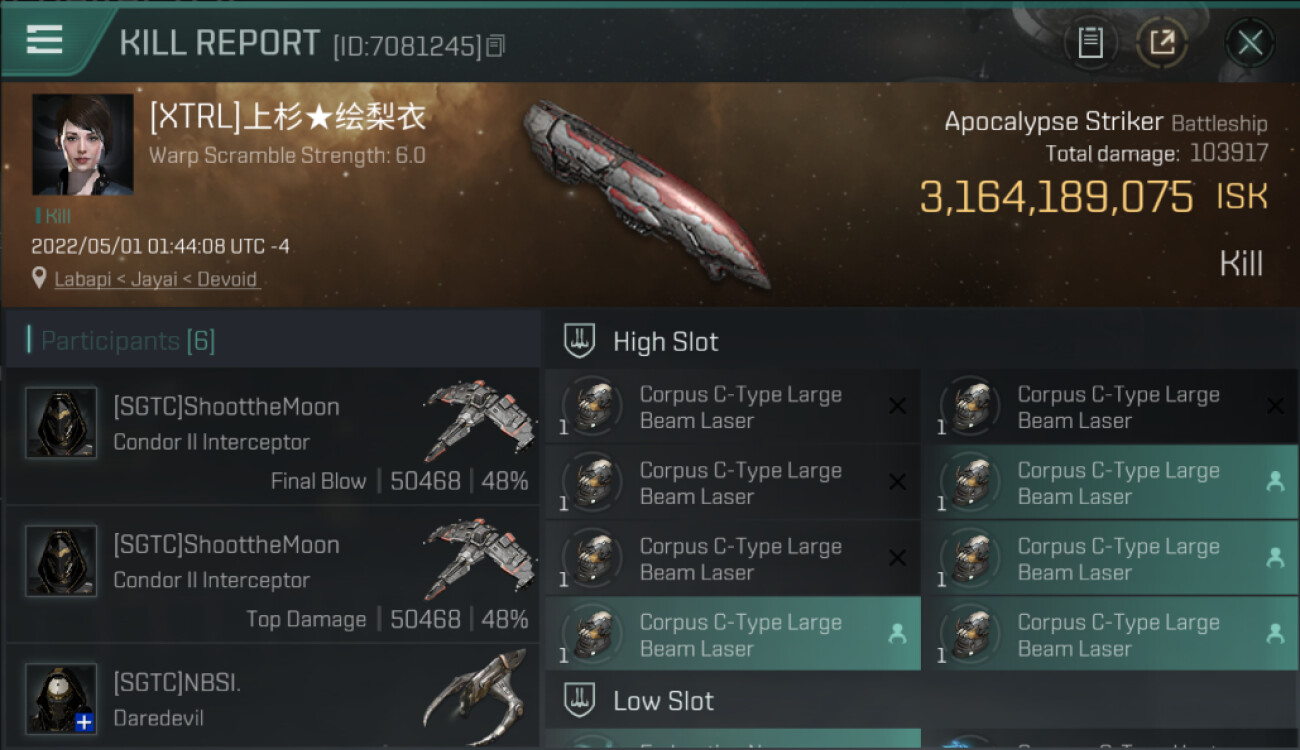The image size is (1300, 750).
Task: Click the location pin icon
Action: click(x=39, y=278)
